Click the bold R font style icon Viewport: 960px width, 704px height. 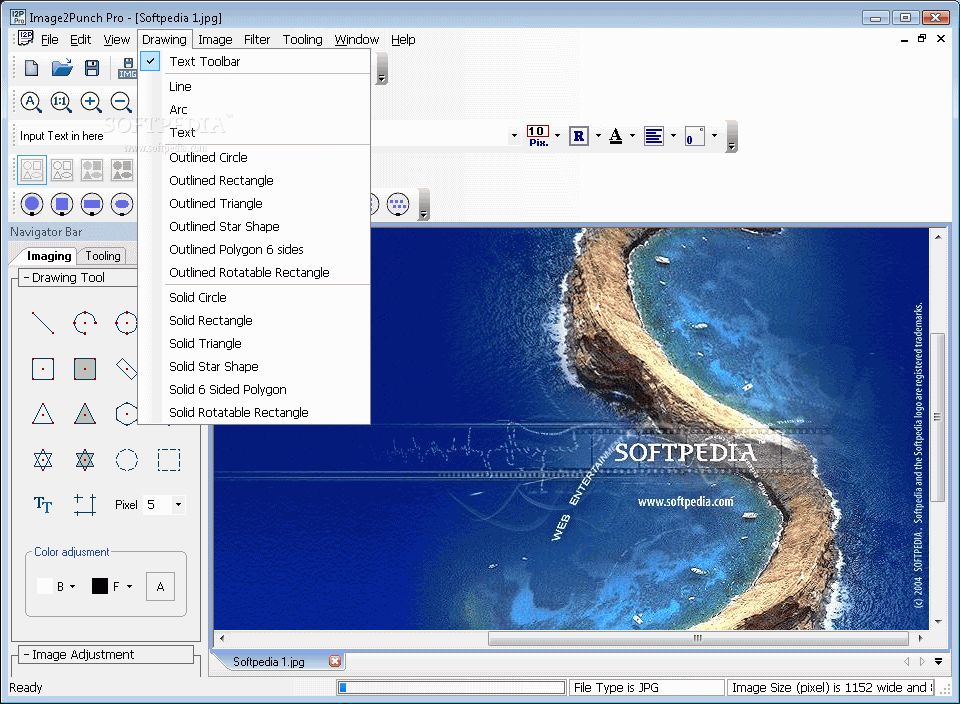coord(579,136)
